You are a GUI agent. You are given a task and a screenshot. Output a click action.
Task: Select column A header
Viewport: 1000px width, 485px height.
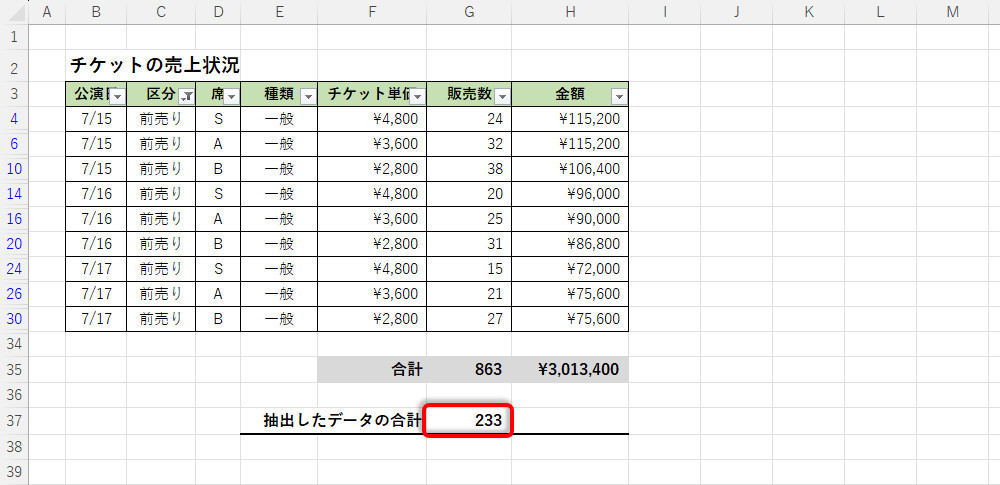point(47,11)
